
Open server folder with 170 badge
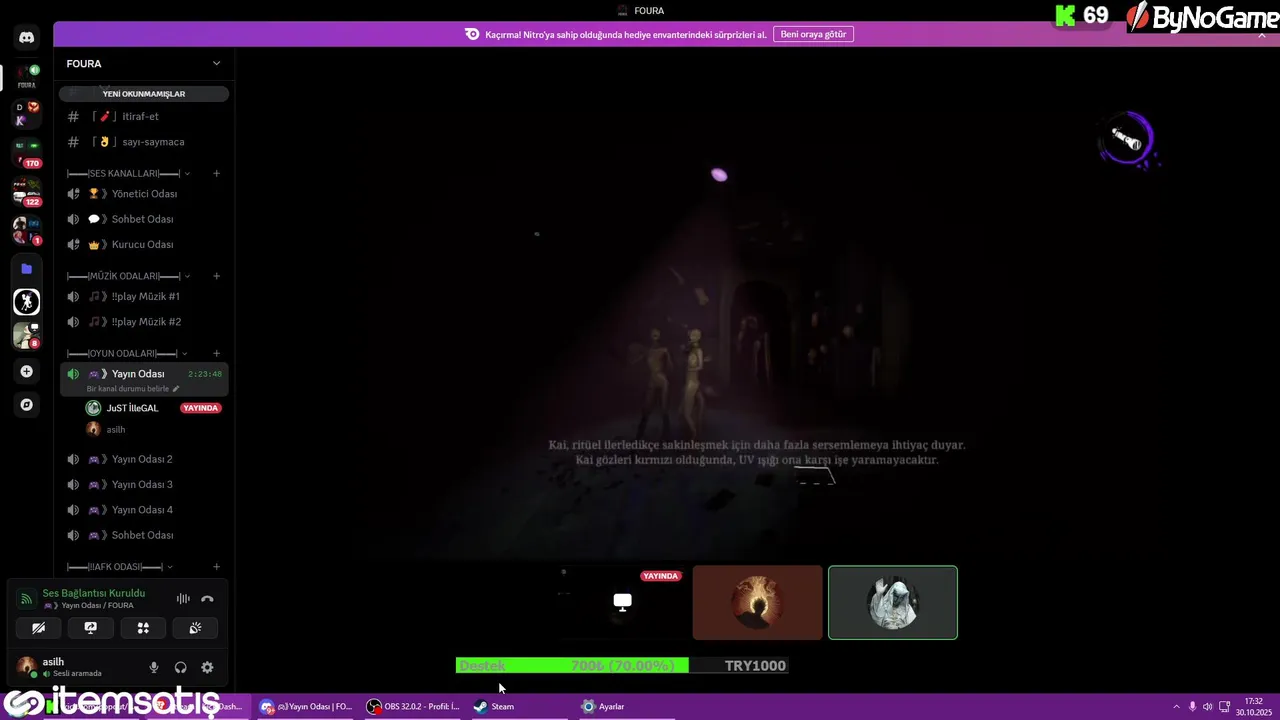click(27, 153)
